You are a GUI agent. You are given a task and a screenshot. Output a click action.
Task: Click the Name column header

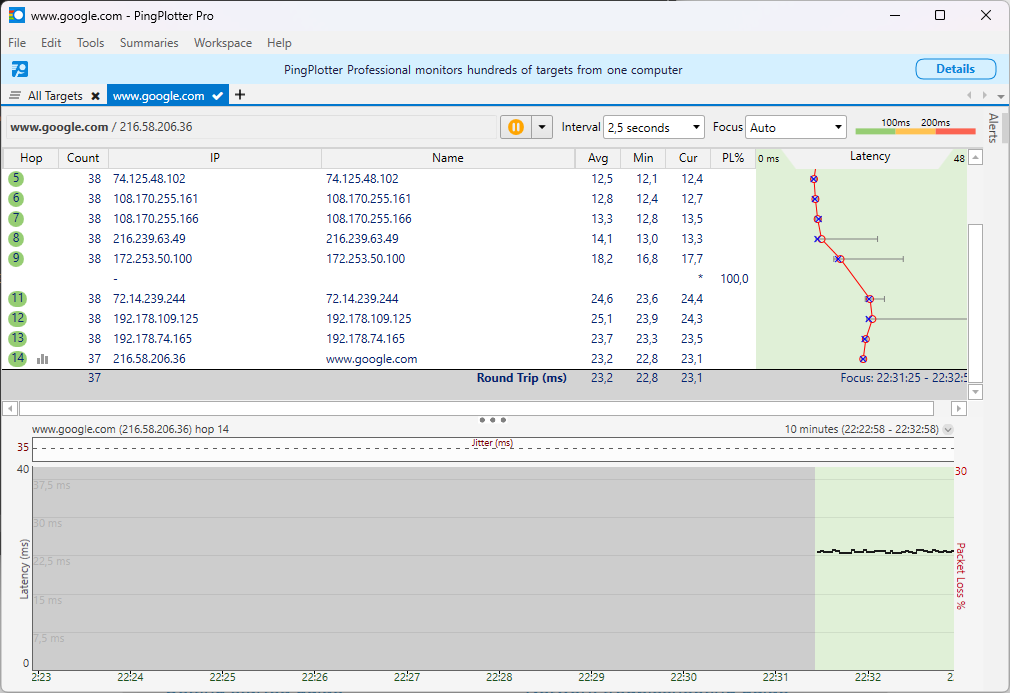click(x=448, y=158)
